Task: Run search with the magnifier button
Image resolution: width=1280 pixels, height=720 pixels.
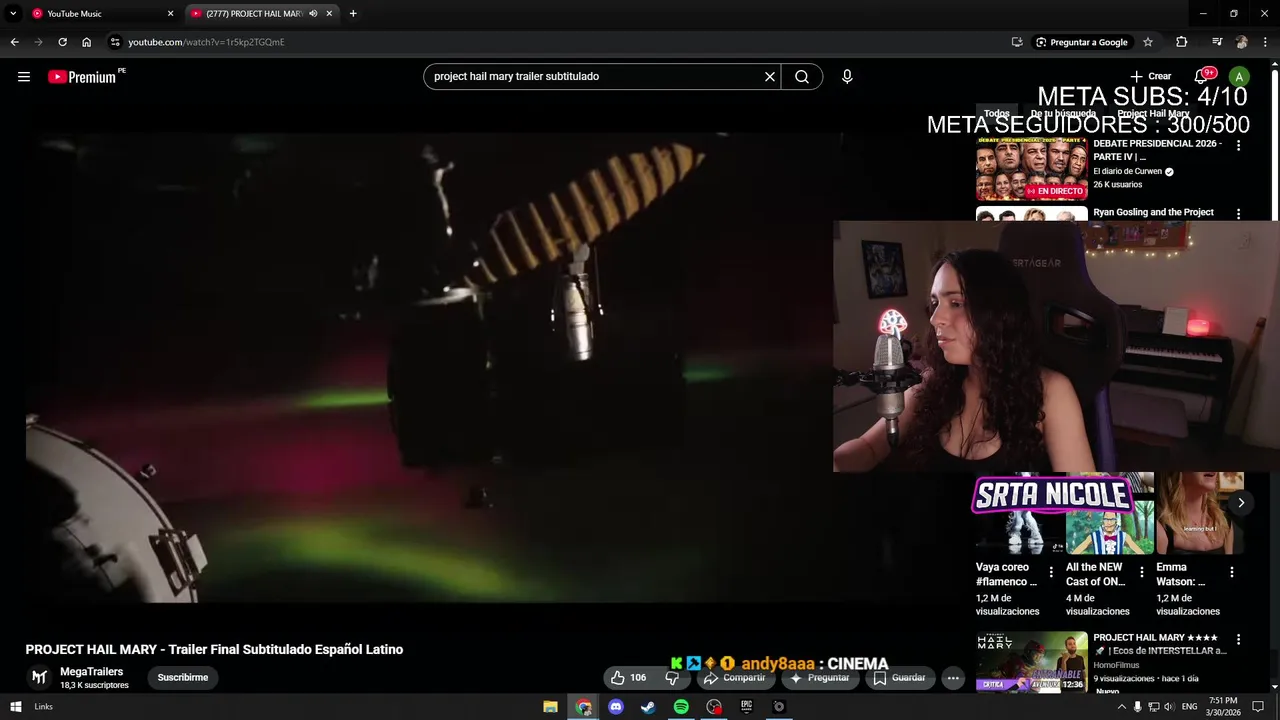Action: tap(802, 76)
